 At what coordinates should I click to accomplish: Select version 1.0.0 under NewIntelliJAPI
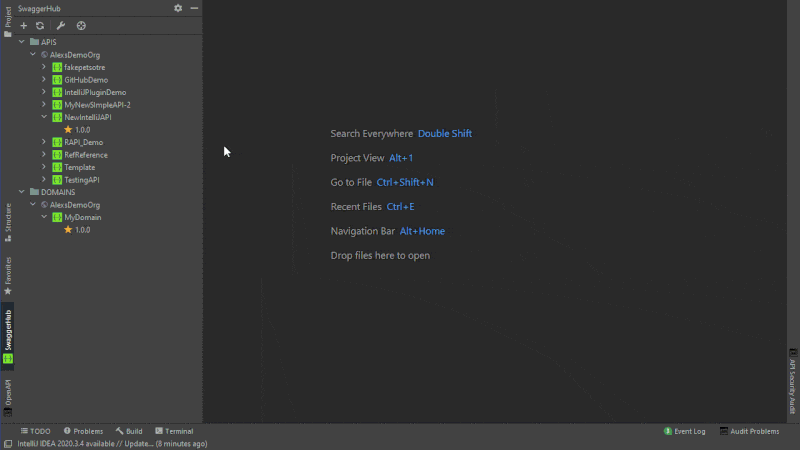83,130
